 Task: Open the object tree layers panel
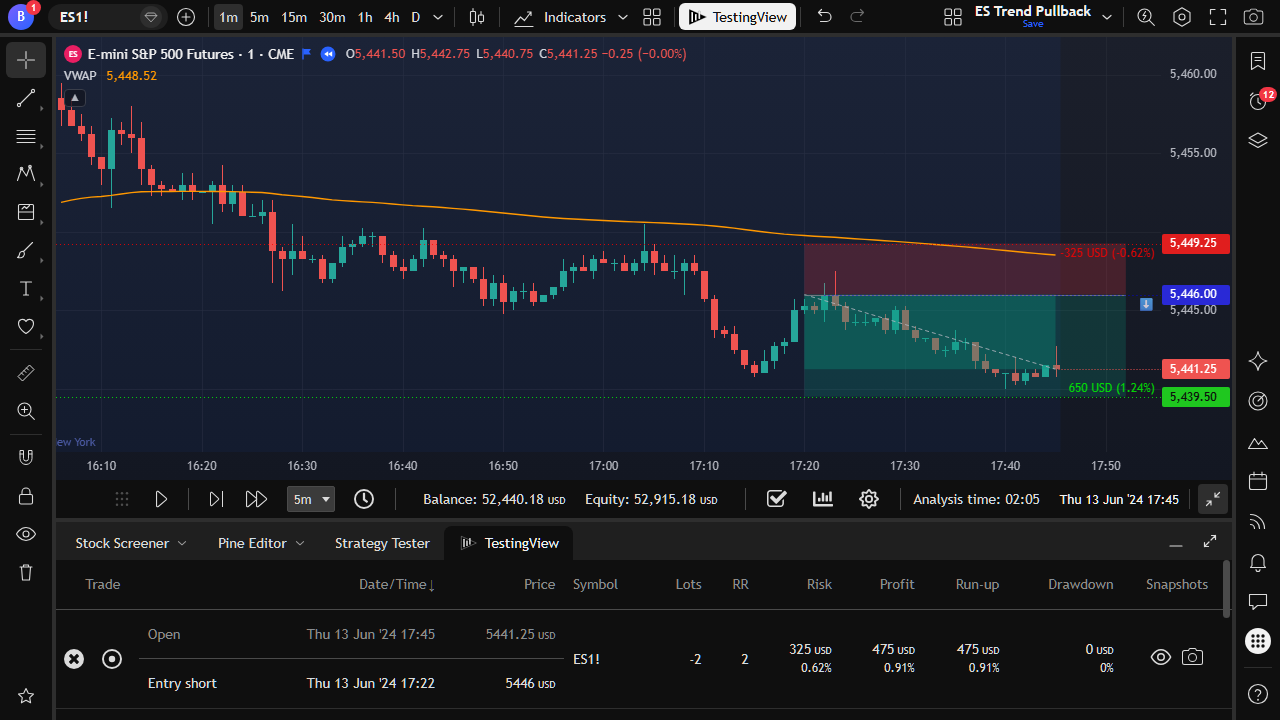pos(1258,140)
